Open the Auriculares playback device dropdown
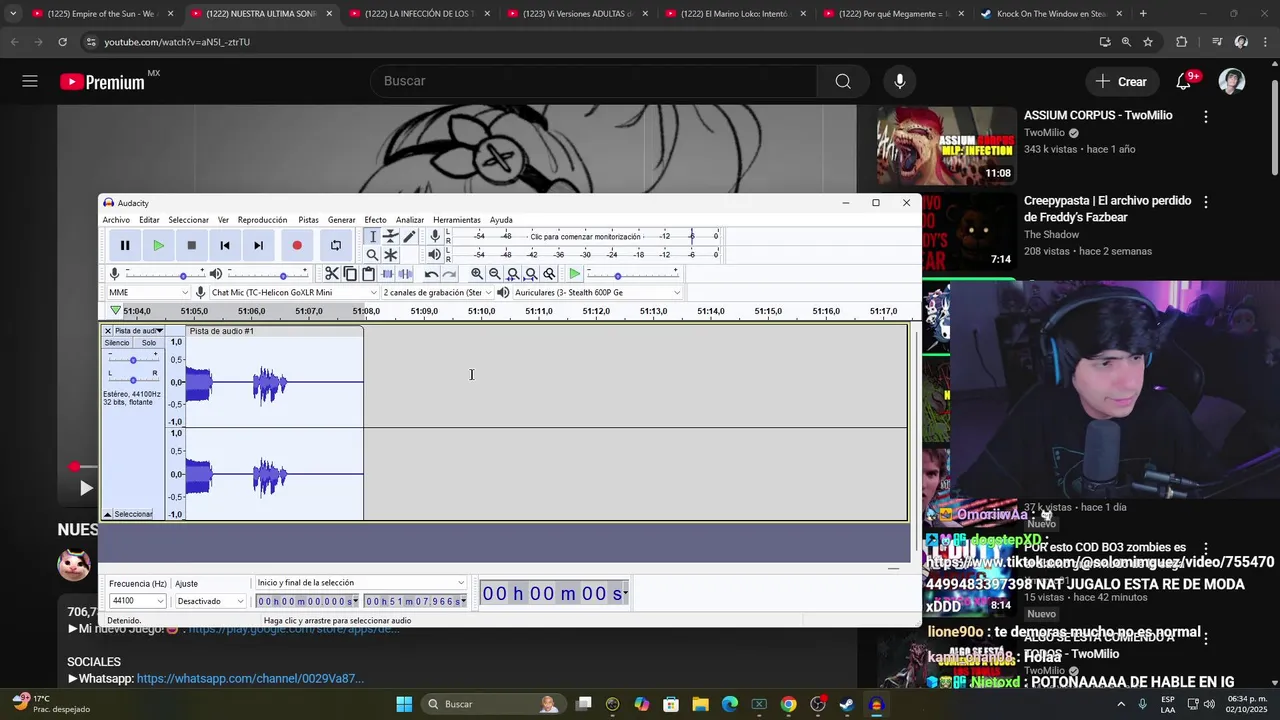The width and height of the screenshot is (1280, 720). tap(597, 292)
